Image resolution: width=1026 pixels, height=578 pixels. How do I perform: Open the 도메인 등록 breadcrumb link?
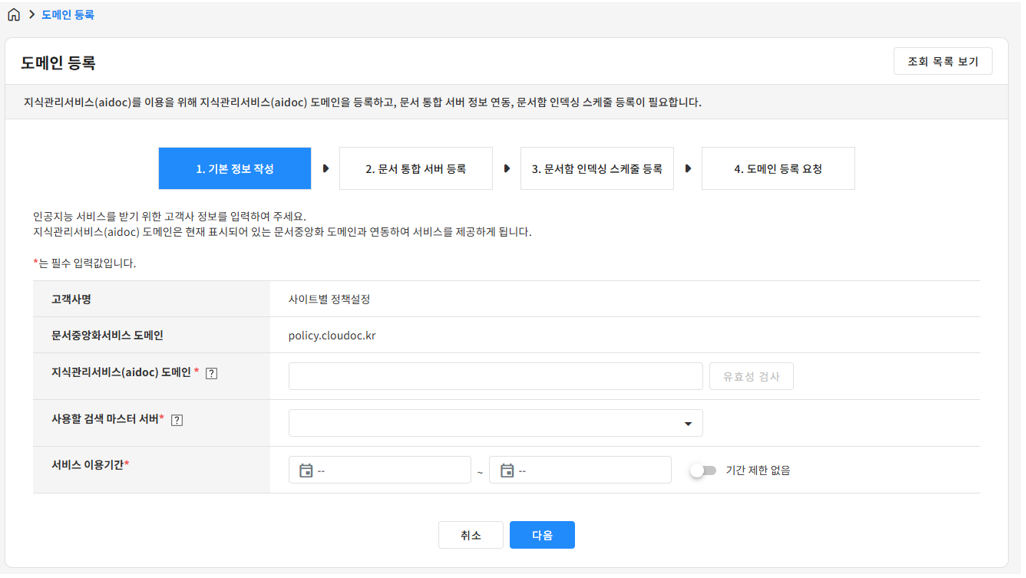pyautogui.click(x=68, y=15)
